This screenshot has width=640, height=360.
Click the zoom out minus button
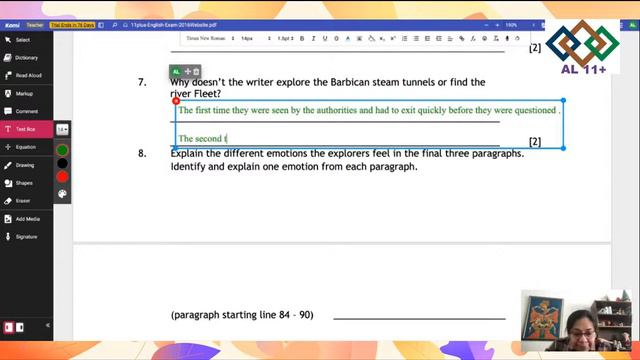tap(486, 25)
